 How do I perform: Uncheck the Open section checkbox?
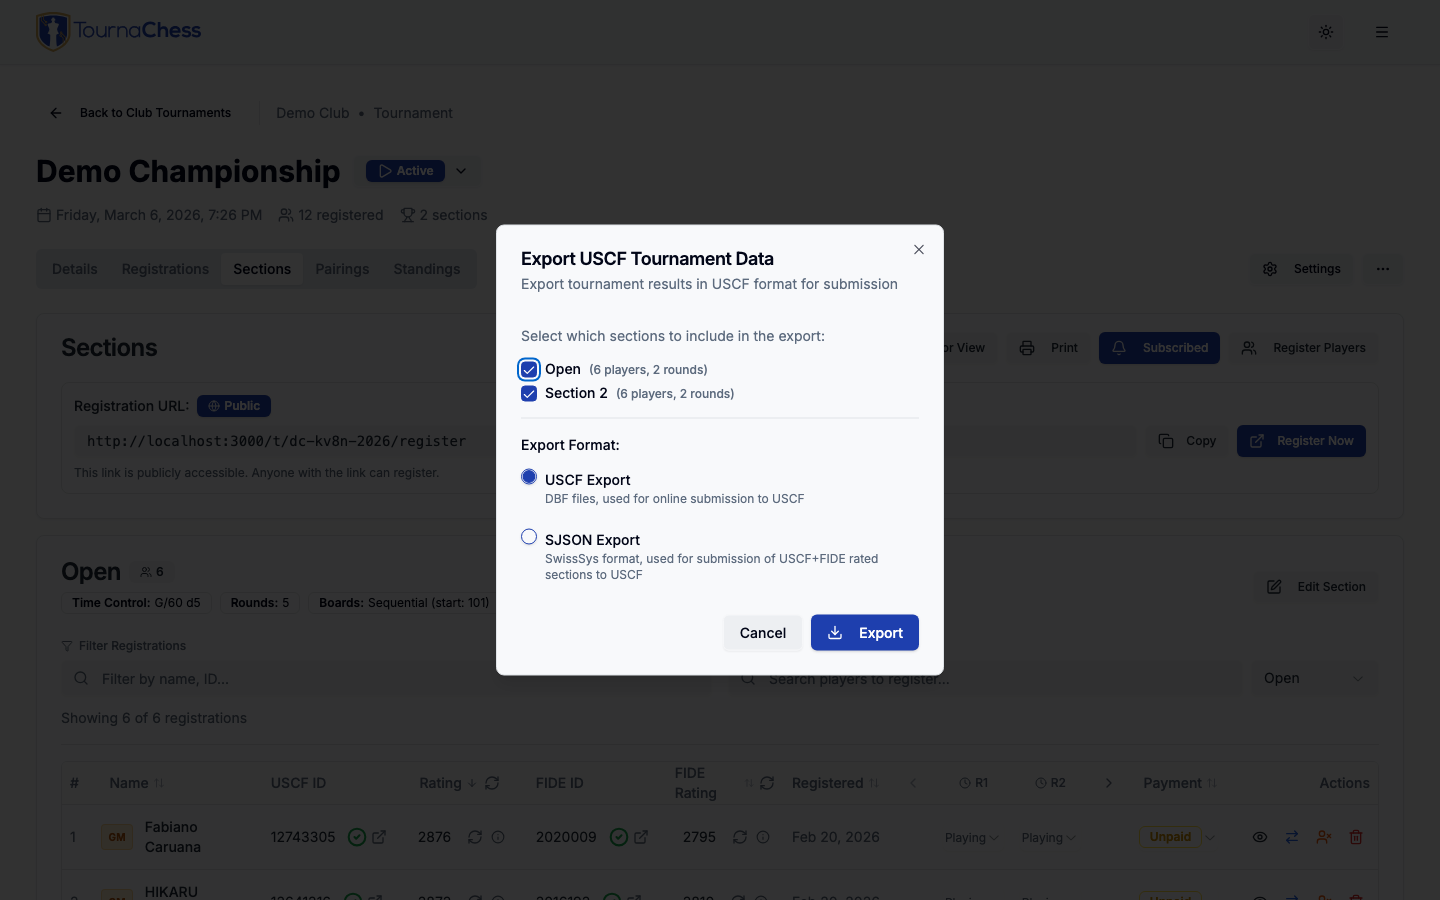[529, 370]
